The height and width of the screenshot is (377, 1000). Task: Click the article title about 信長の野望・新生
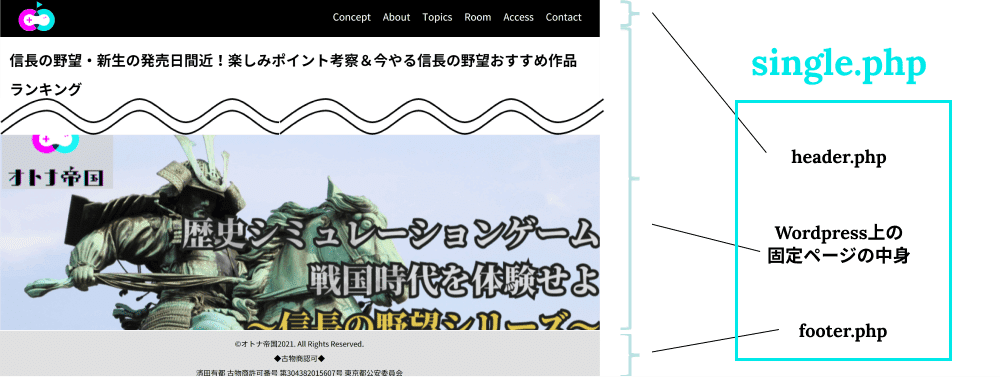coord(293,75)
